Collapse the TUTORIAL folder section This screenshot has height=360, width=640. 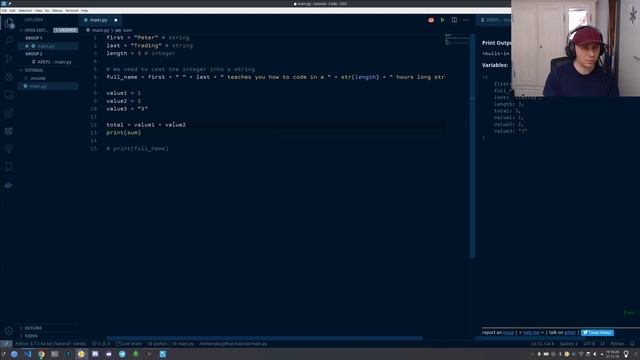pyautogui.click(x=33, y=70)
